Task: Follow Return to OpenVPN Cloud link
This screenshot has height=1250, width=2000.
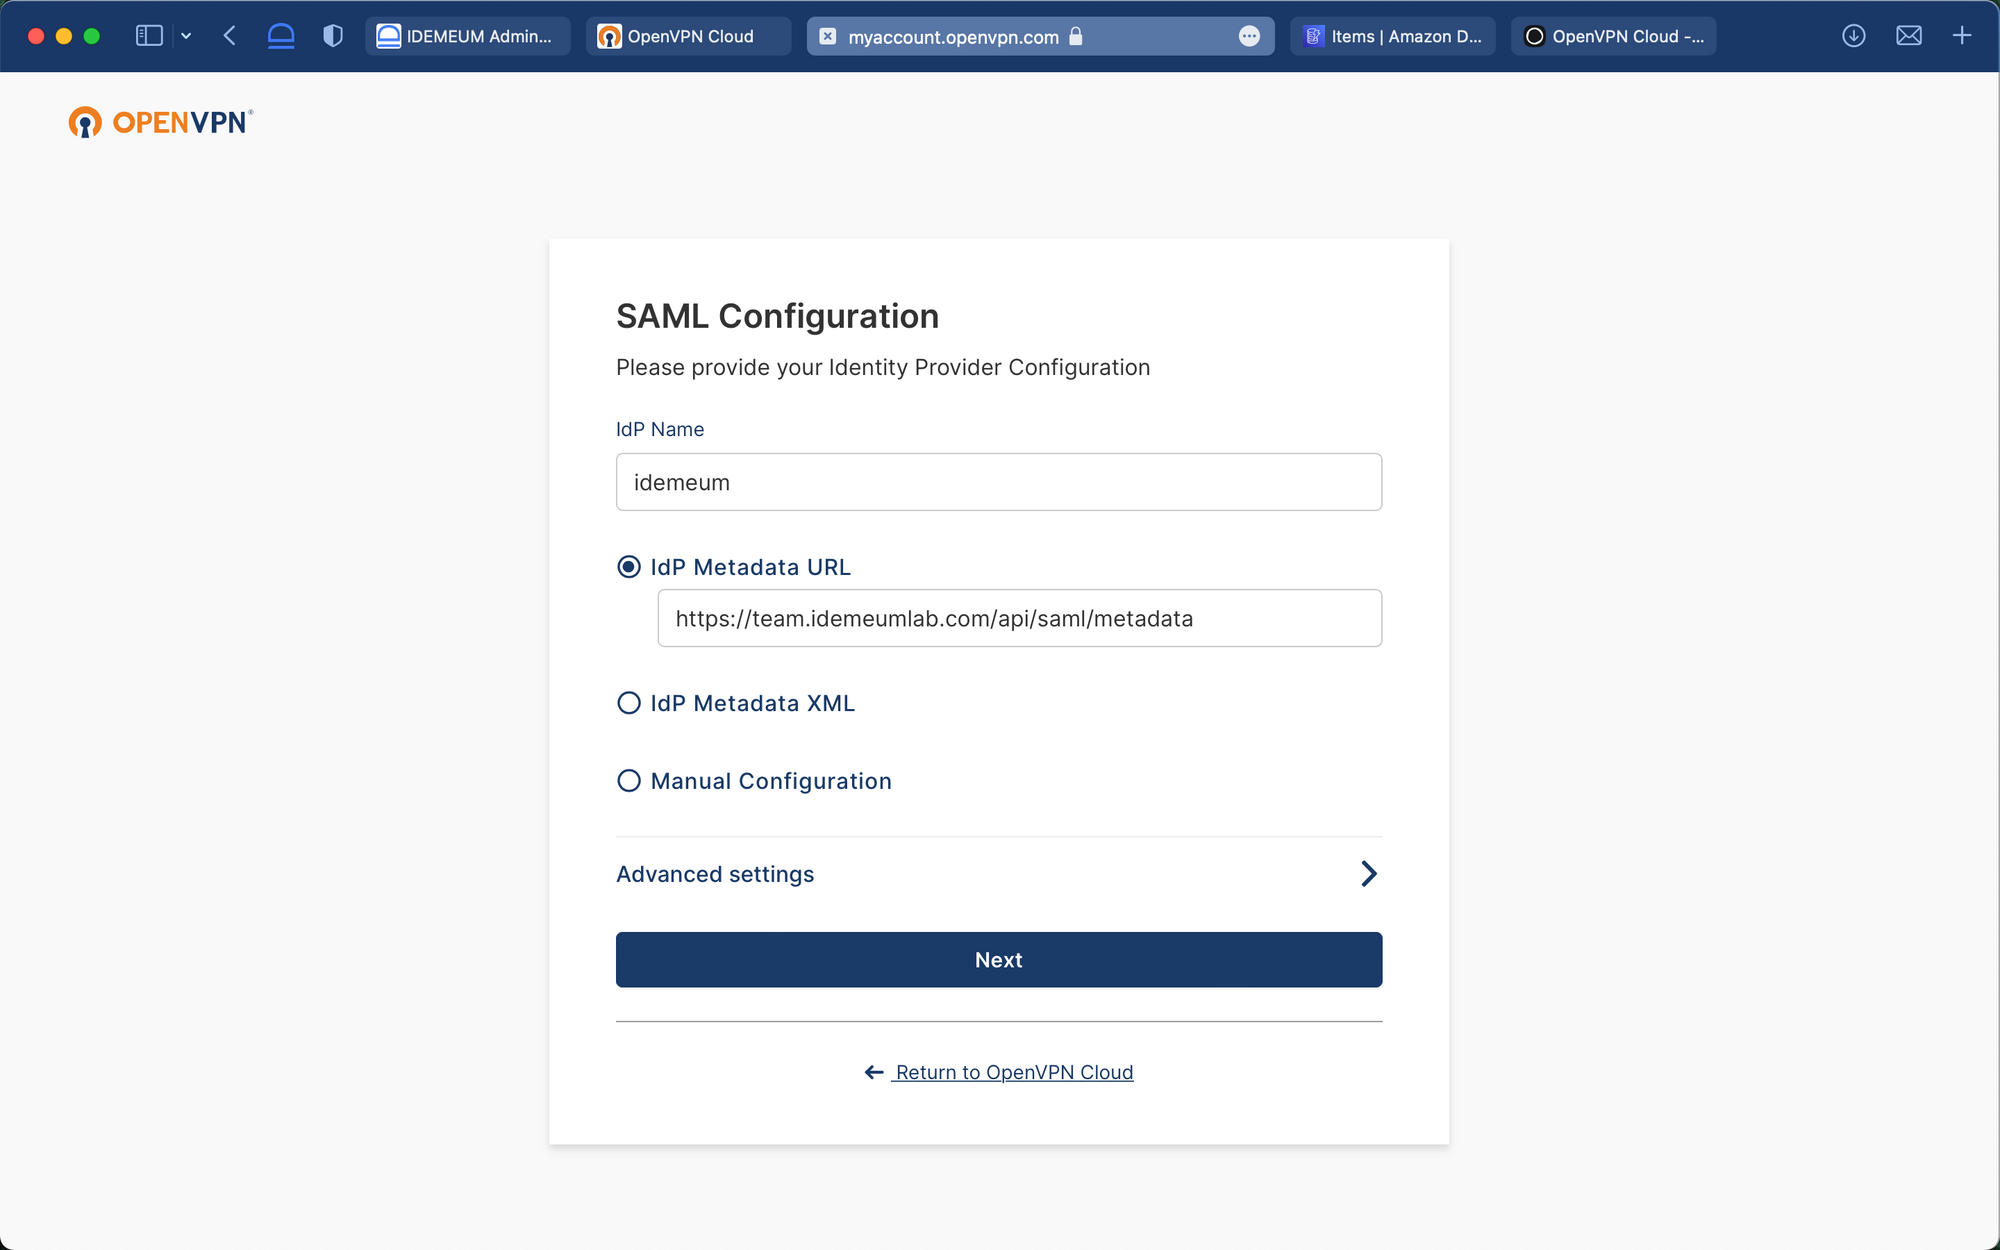Action: (x=1014, y=1072)
